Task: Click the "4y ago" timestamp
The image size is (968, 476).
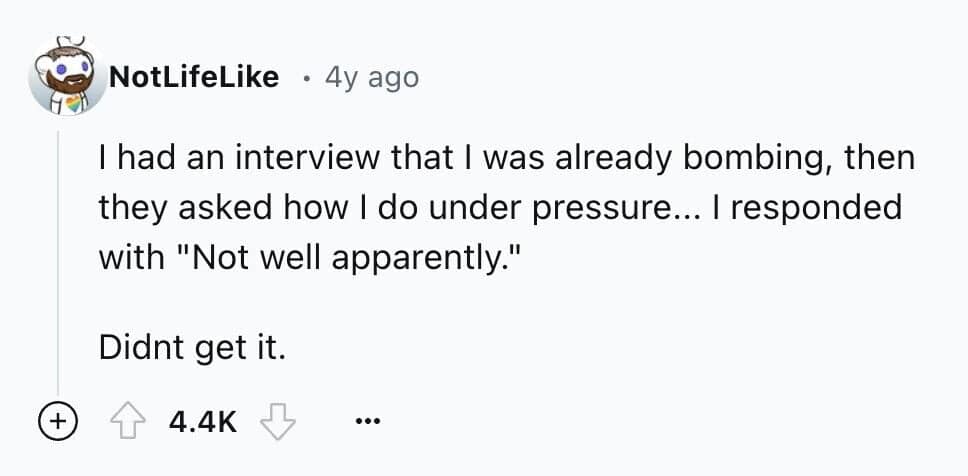Action: (x=372, y=77)
